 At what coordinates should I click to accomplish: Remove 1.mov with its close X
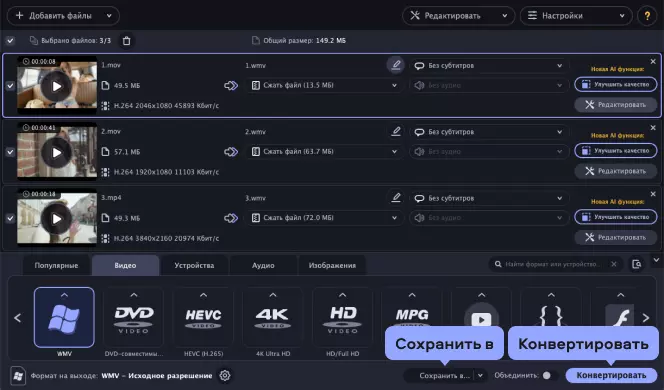click(653, 61)
